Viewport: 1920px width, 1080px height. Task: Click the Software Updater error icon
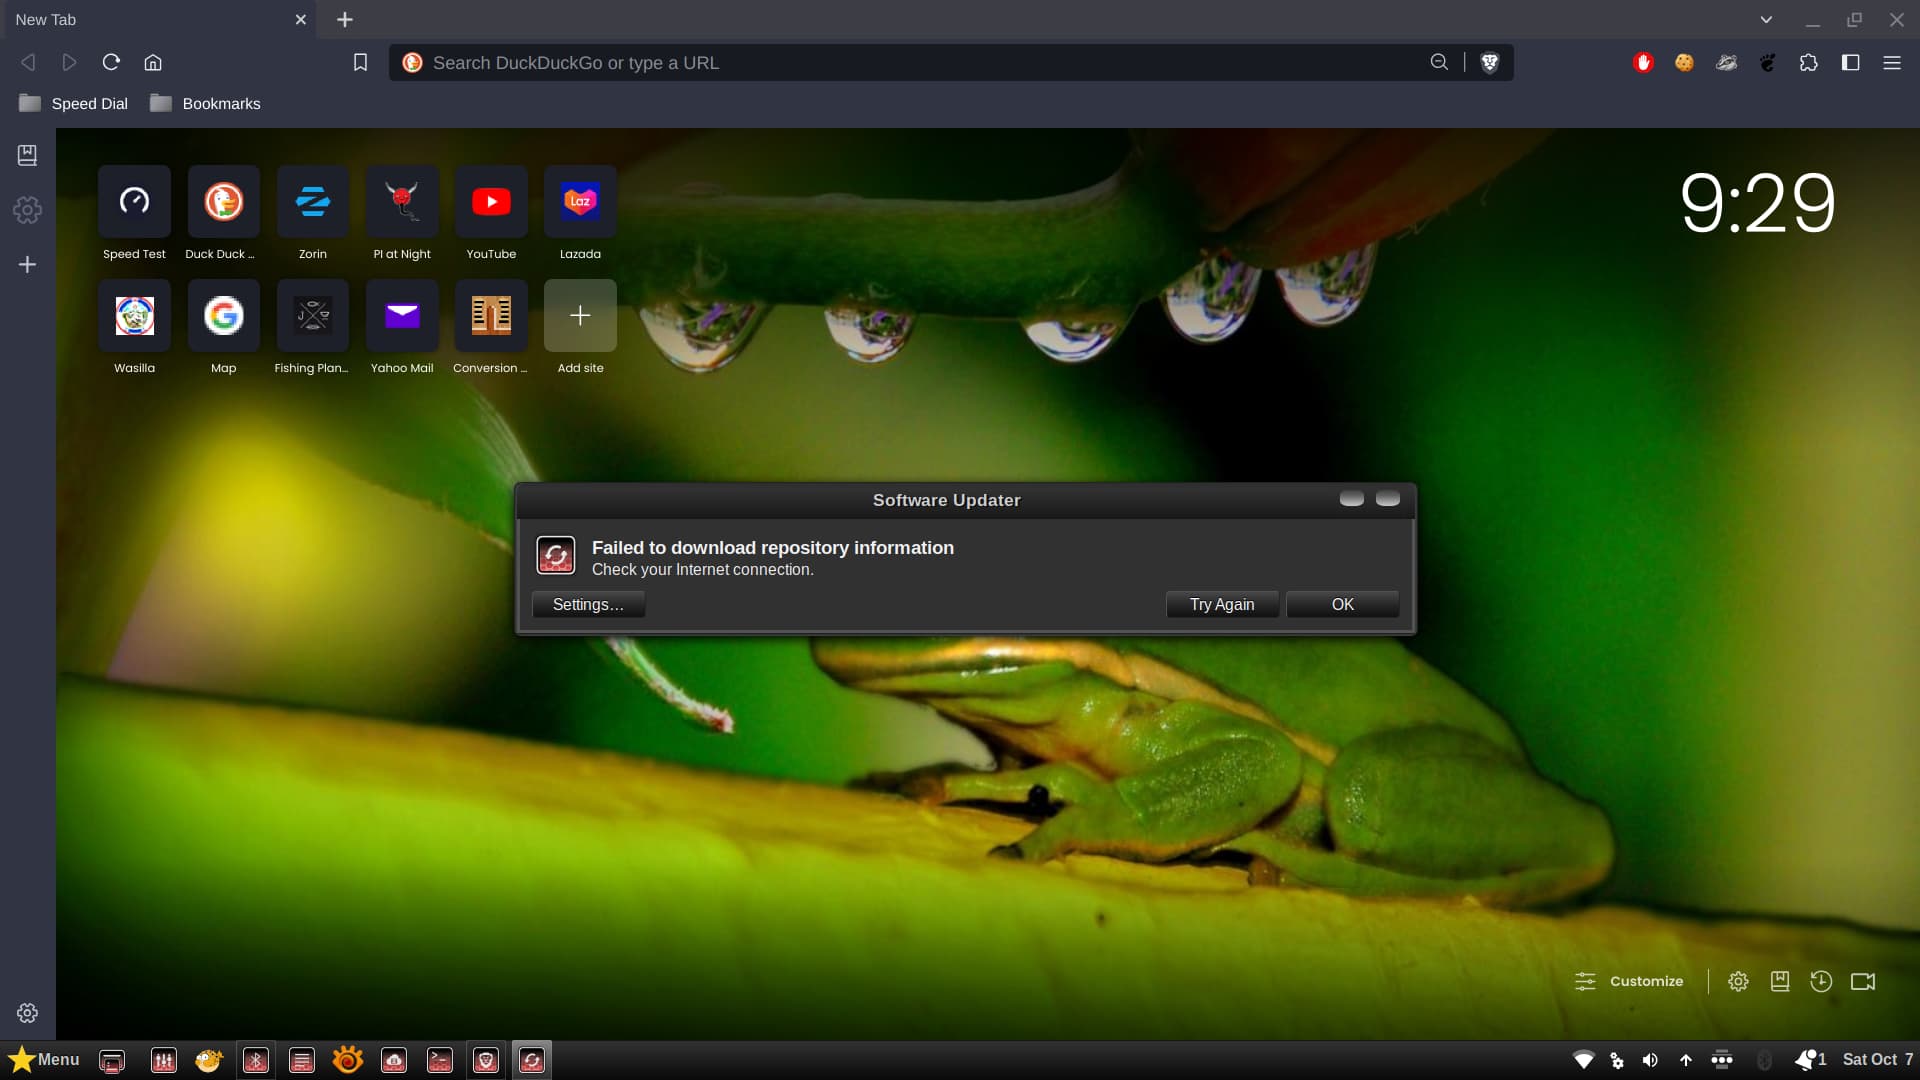pos(556,555)
